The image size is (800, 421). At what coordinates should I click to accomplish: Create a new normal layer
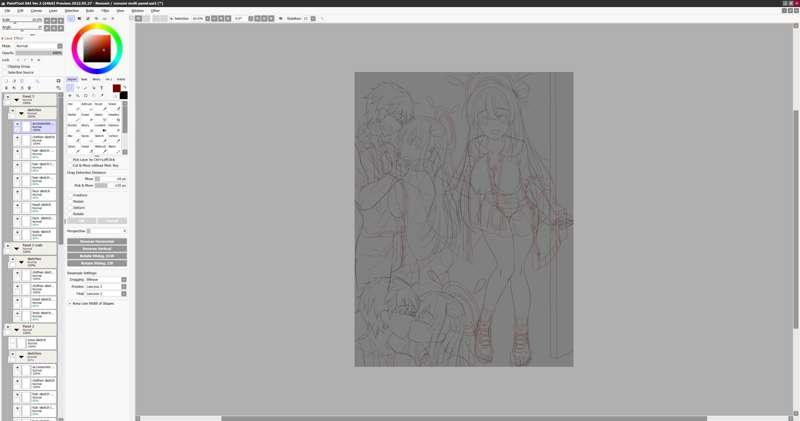(6, 81)
